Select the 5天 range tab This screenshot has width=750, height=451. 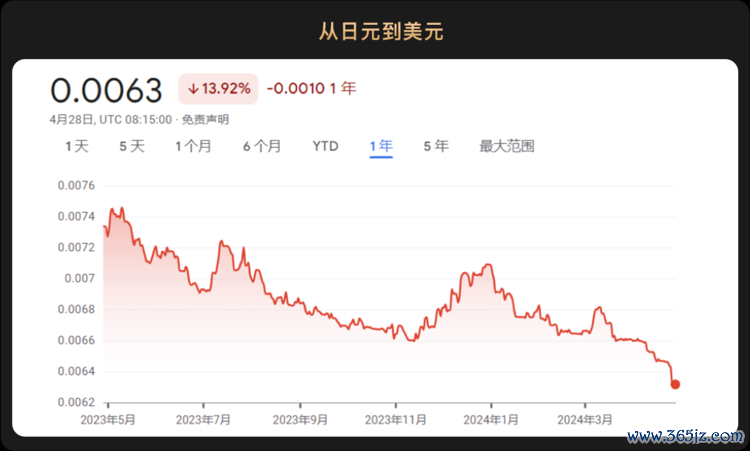(x=132, y=146)
